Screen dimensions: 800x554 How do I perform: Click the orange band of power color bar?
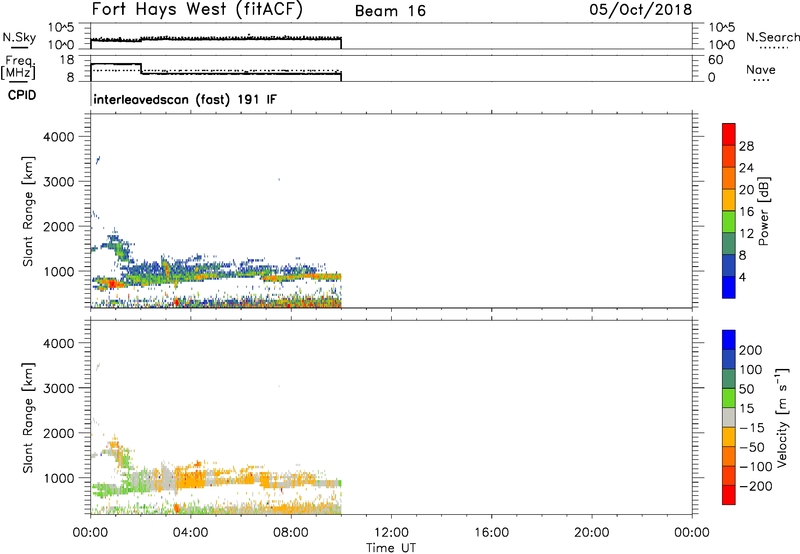point(729,177)
